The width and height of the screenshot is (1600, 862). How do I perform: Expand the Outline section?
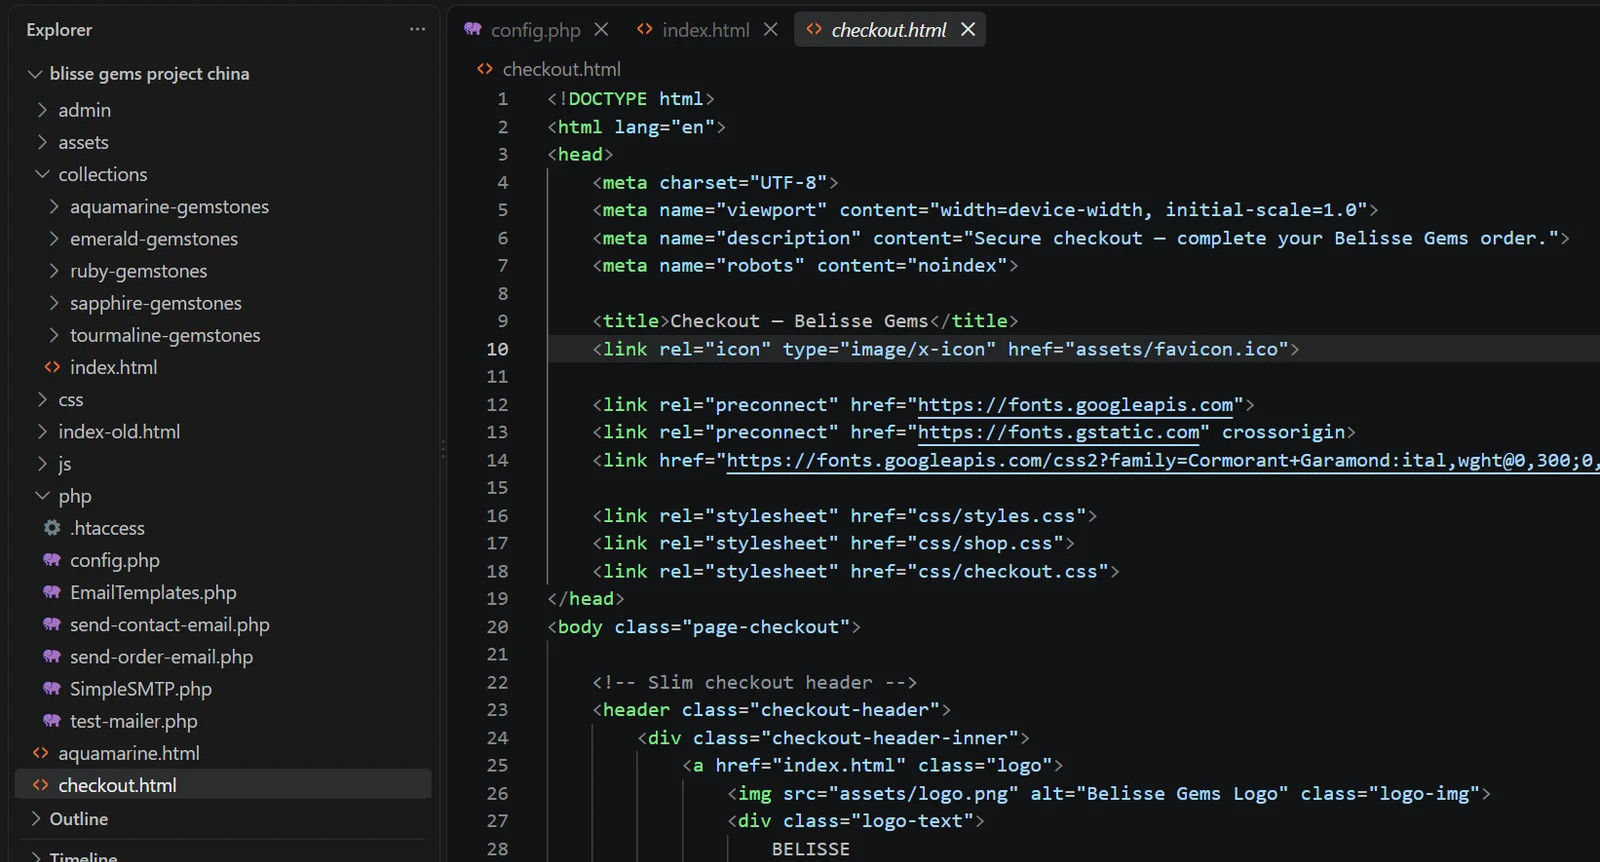36,819
